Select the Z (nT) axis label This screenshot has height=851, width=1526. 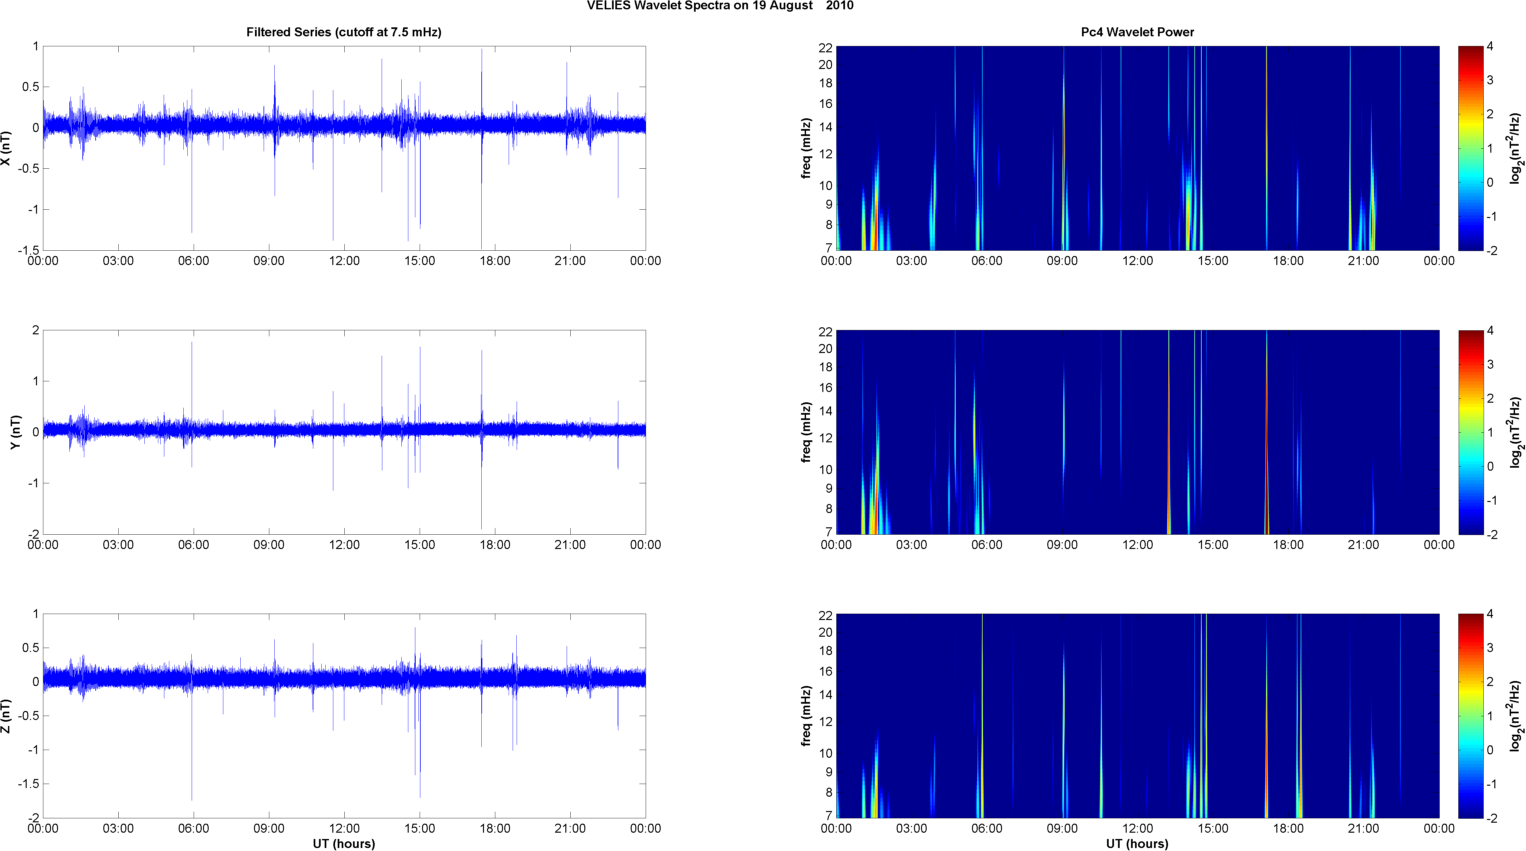click(6, 716)
